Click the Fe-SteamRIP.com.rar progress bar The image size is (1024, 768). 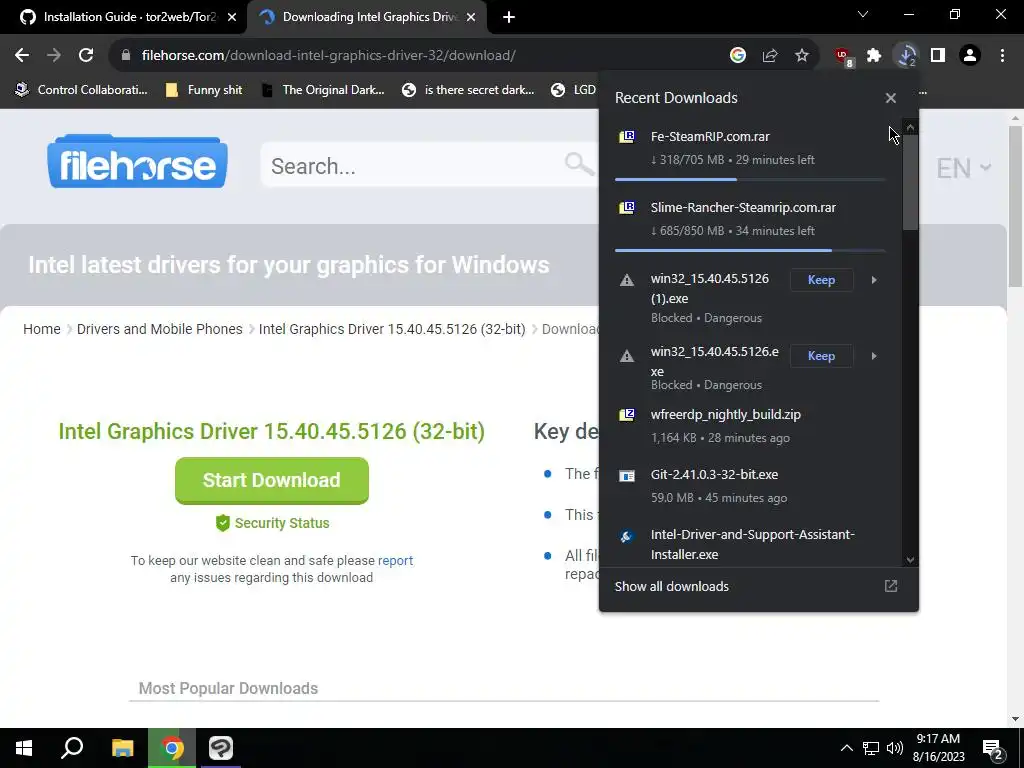(750, 179)
